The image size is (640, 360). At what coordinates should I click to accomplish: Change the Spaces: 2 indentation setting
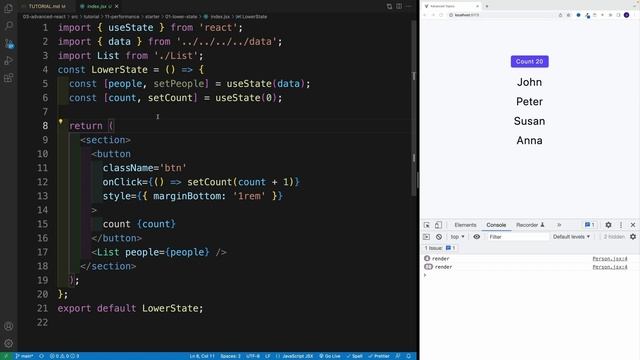tap(230, 356)
